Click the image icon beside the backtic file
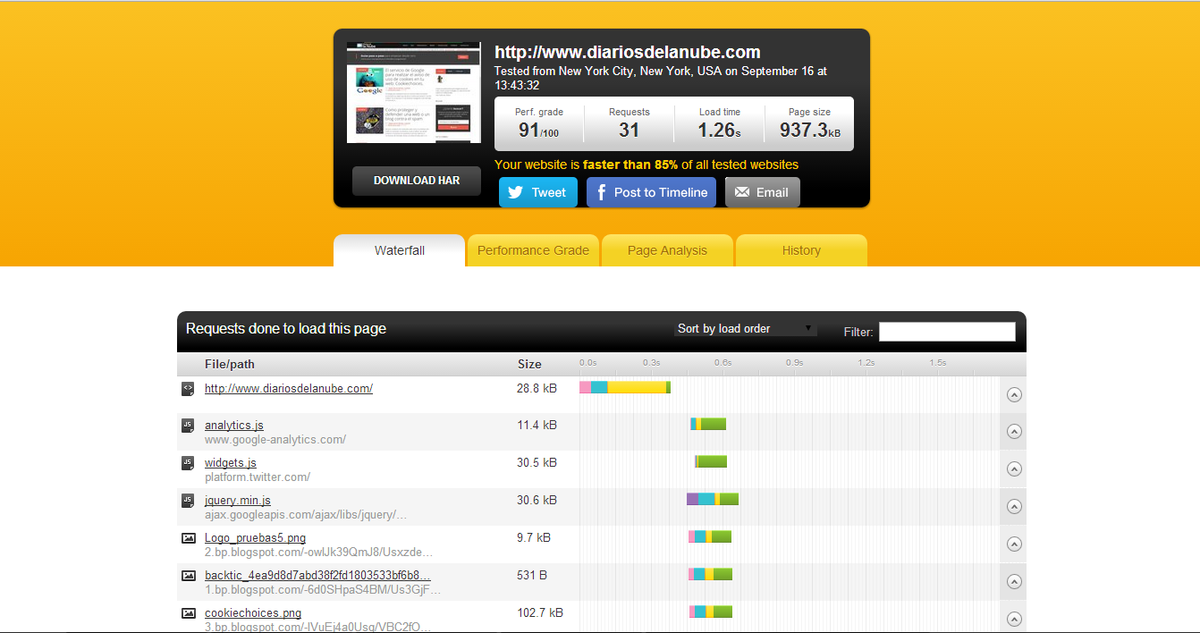1200x633 pixels. (187, 575)
